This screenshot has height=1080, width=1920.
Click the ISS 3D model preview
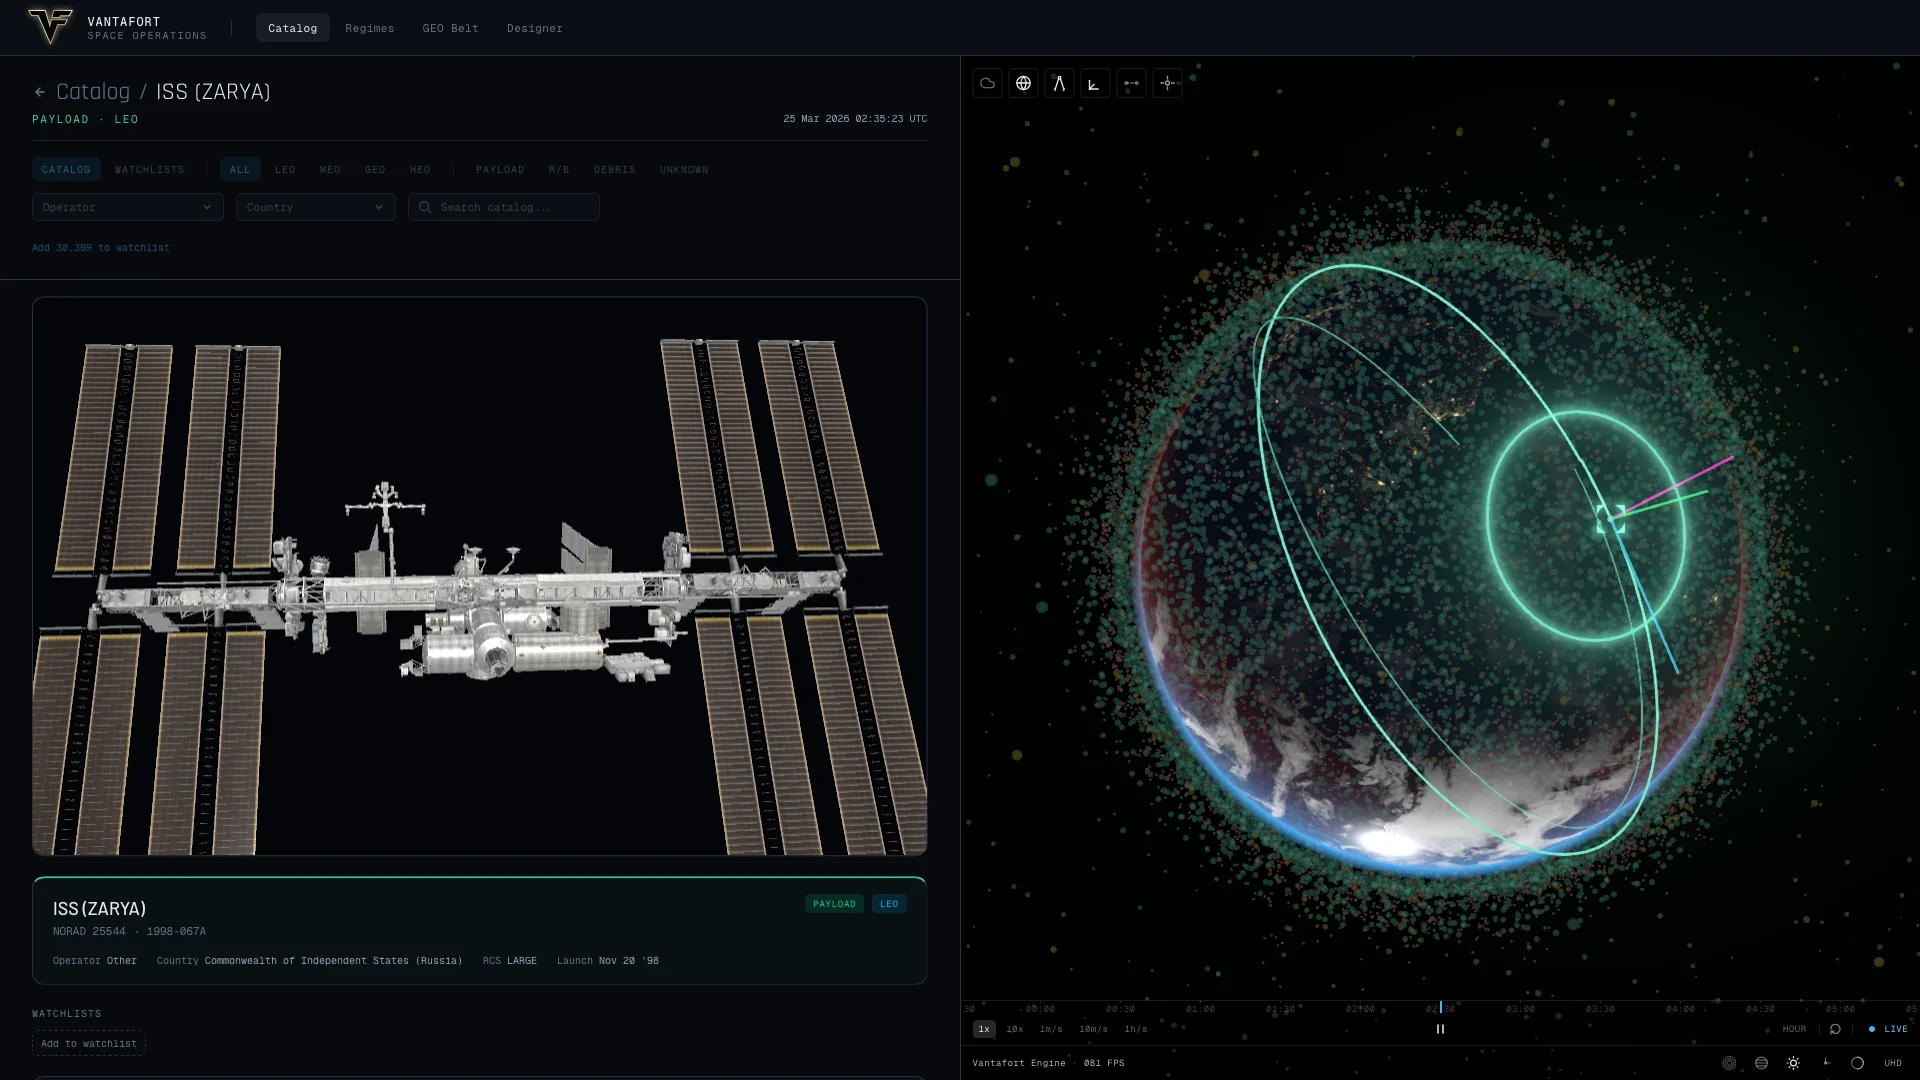(479, 576)
